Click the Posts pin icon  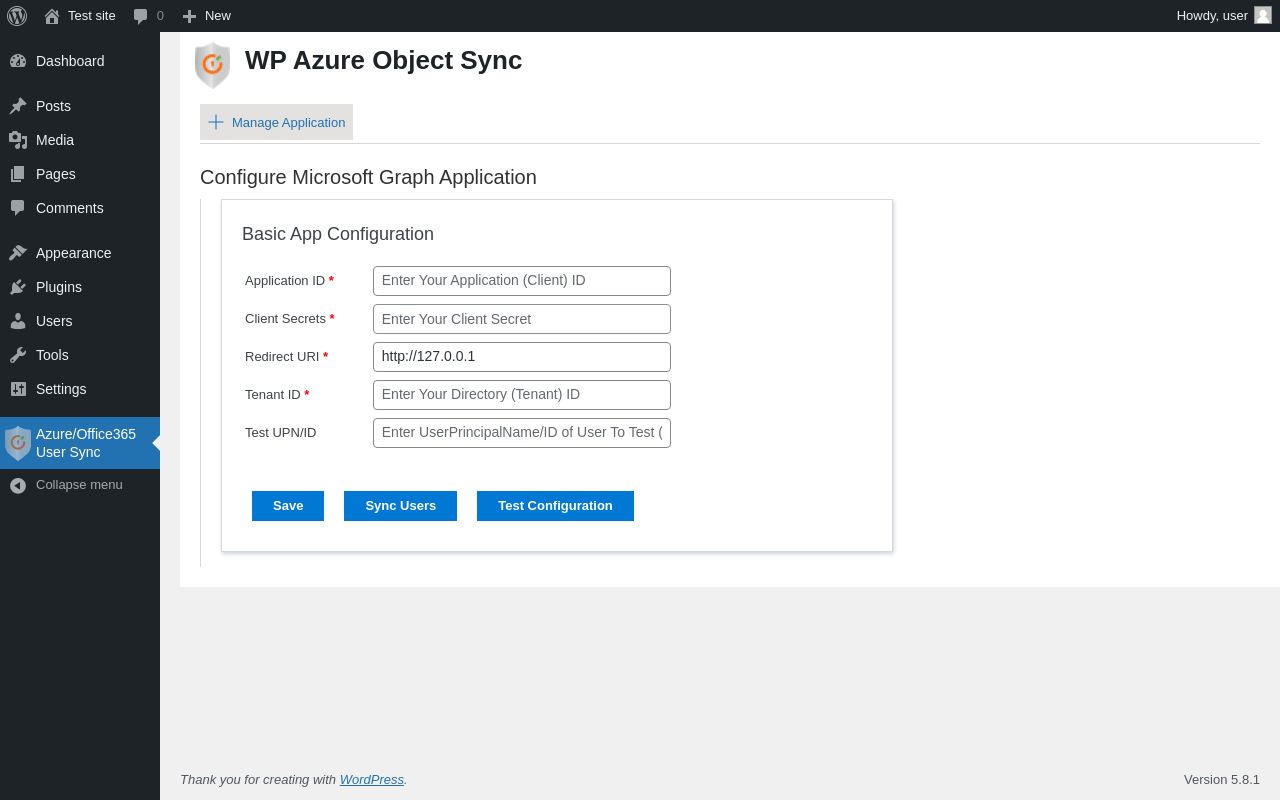tap(18, 106)
